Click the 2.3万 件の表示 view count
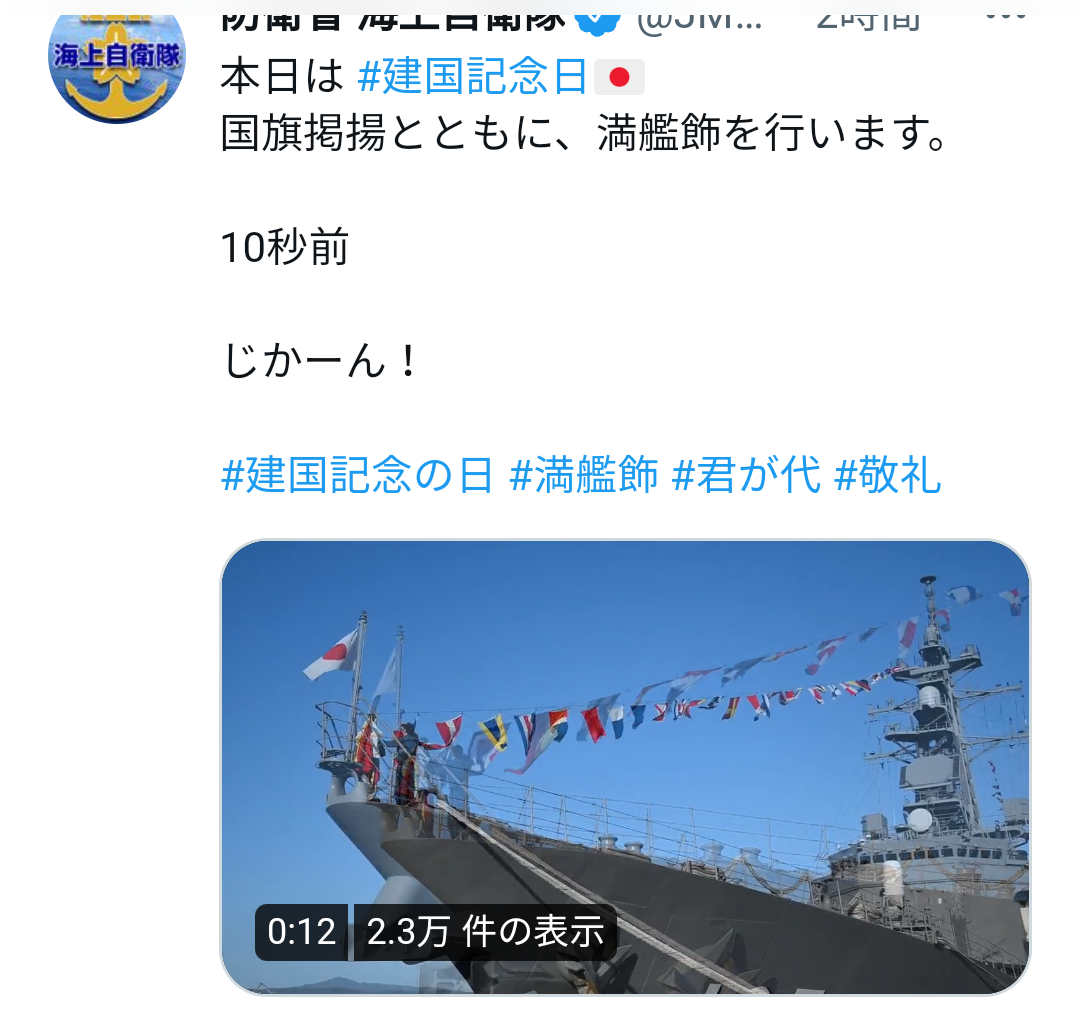 486,931
